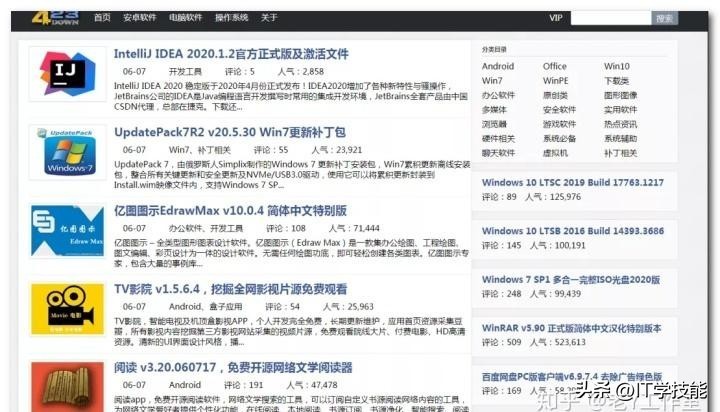Choose the WinPE category link
720x412 pixels.
point(556,81)
